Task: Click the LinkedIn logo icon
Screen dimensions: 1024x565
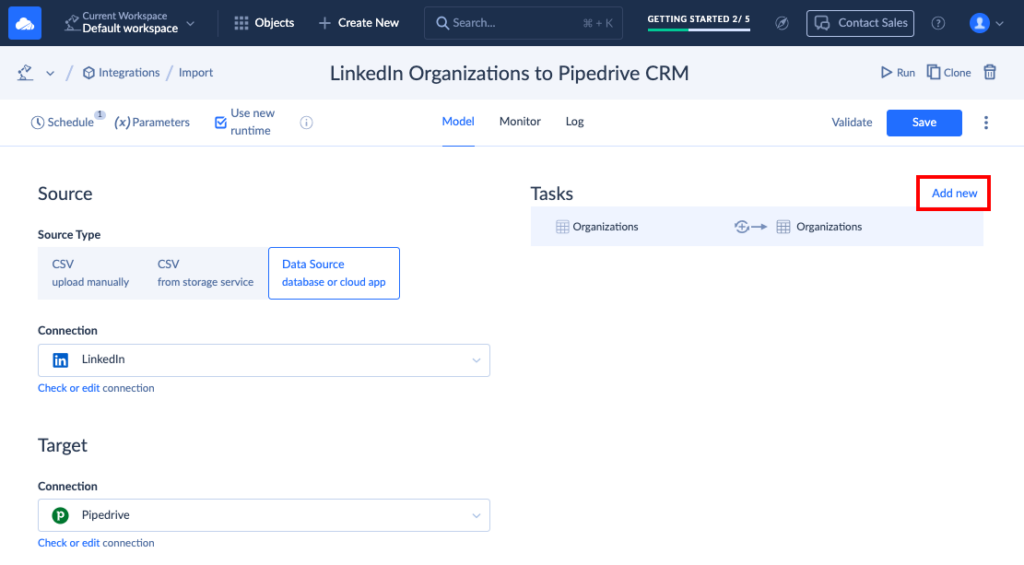Action: coord(60,360)
